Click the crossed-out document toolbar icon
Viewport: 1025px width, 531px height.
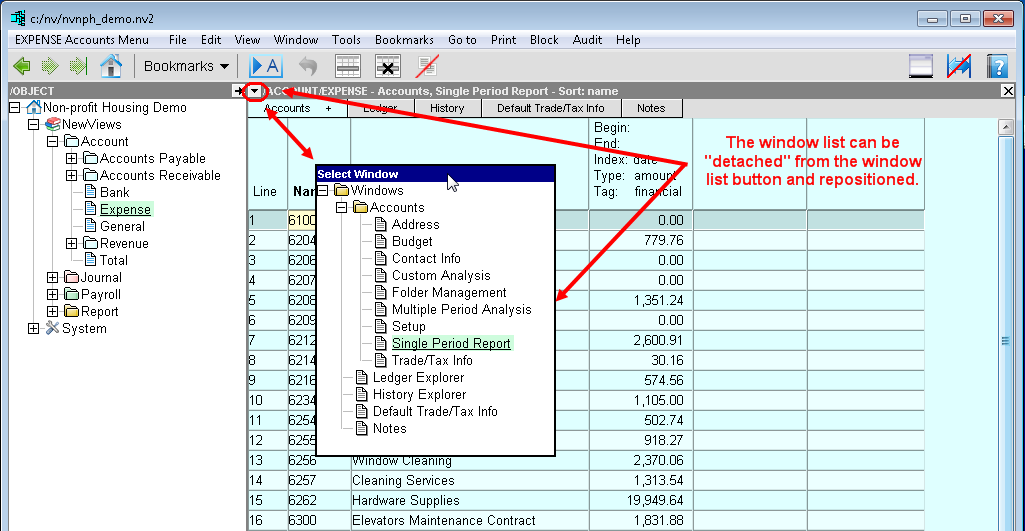427,67
